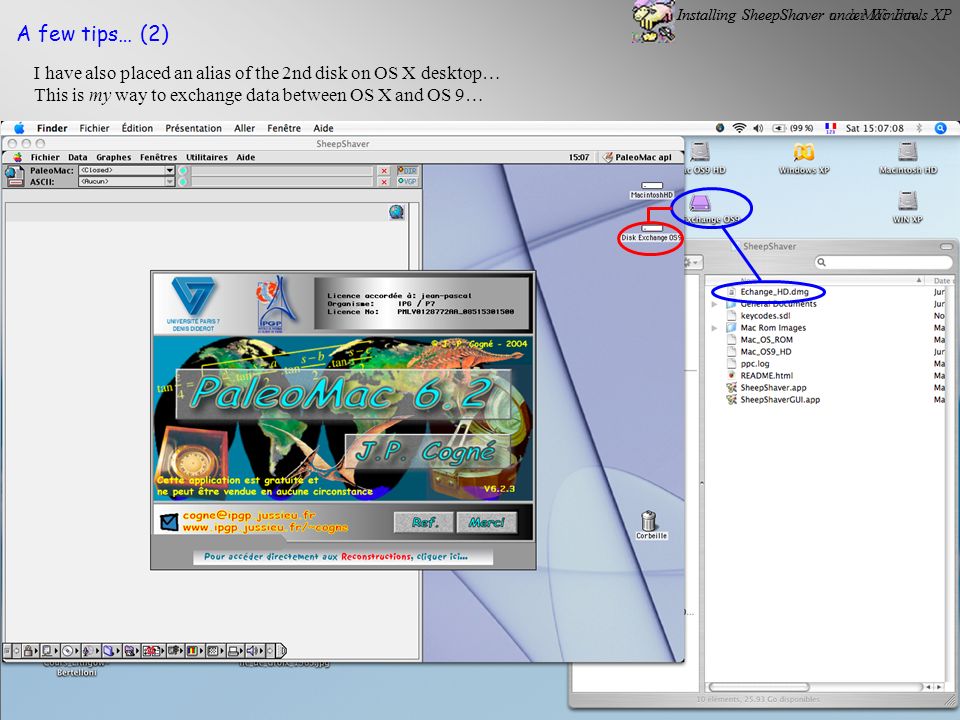Select the SheepShaverGUI.app file
This screenshot has width=960, height=720.
[780, 400]
